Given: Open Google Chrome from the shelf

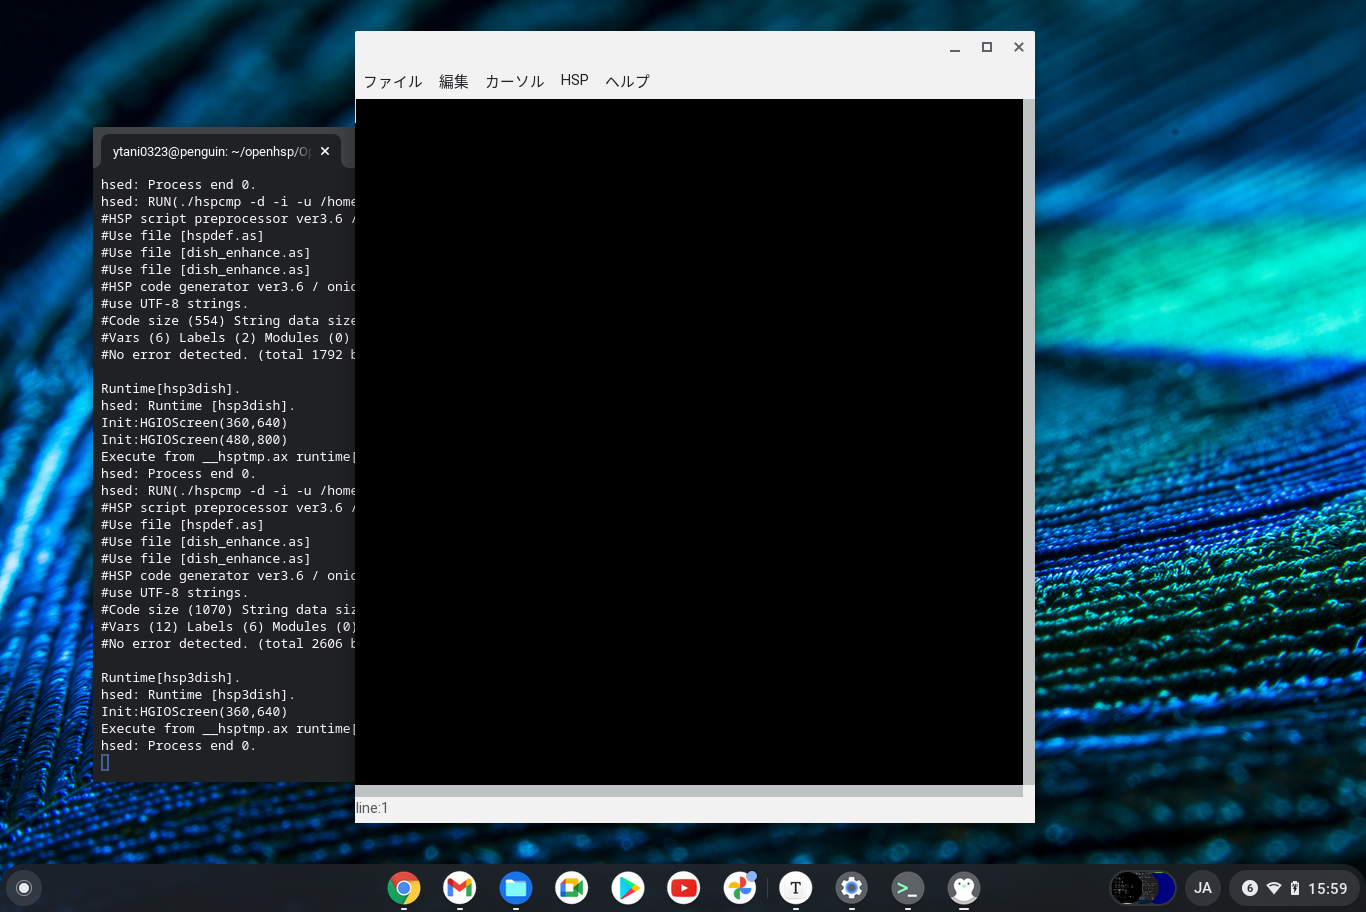Looking at the screenshot, I should coord(404,888).
